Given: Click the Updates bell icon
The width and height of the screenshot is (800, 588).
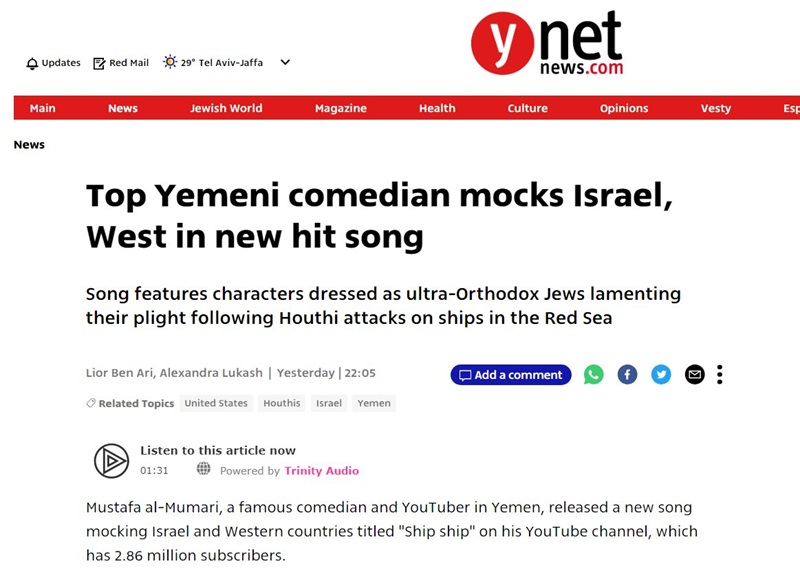Looking at the screenshot, I should click(x=32, y=63).
